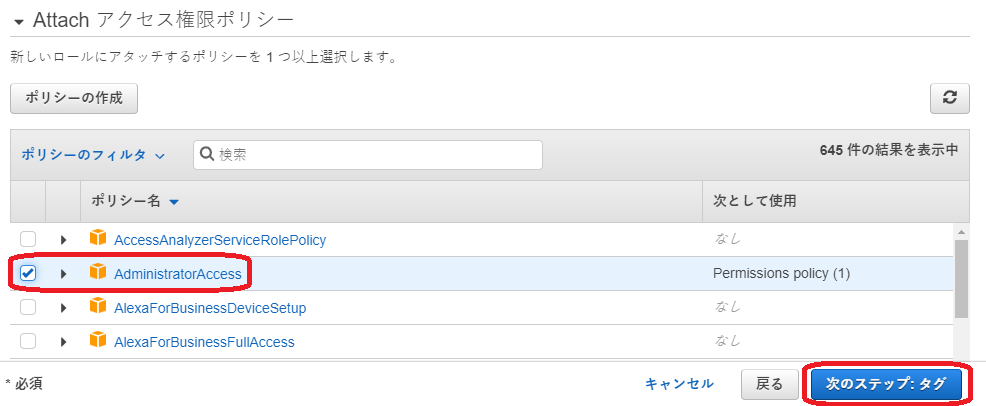Viewport: 986px width, 406px height.
Task: Click the orange box icon beside AlexaForBusinessDeviceSetup
Action: click(x=98, y=307)
